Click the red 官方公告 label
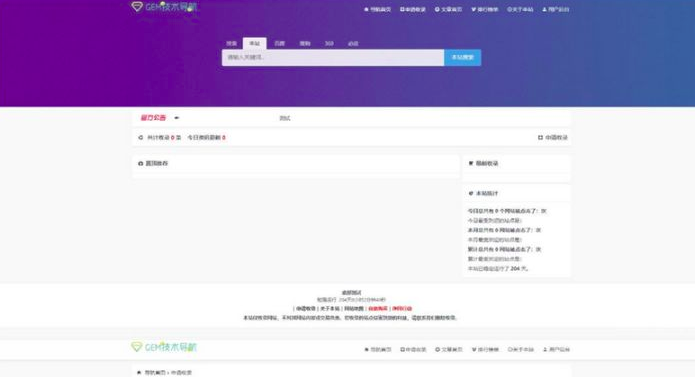 click(153, 118)
